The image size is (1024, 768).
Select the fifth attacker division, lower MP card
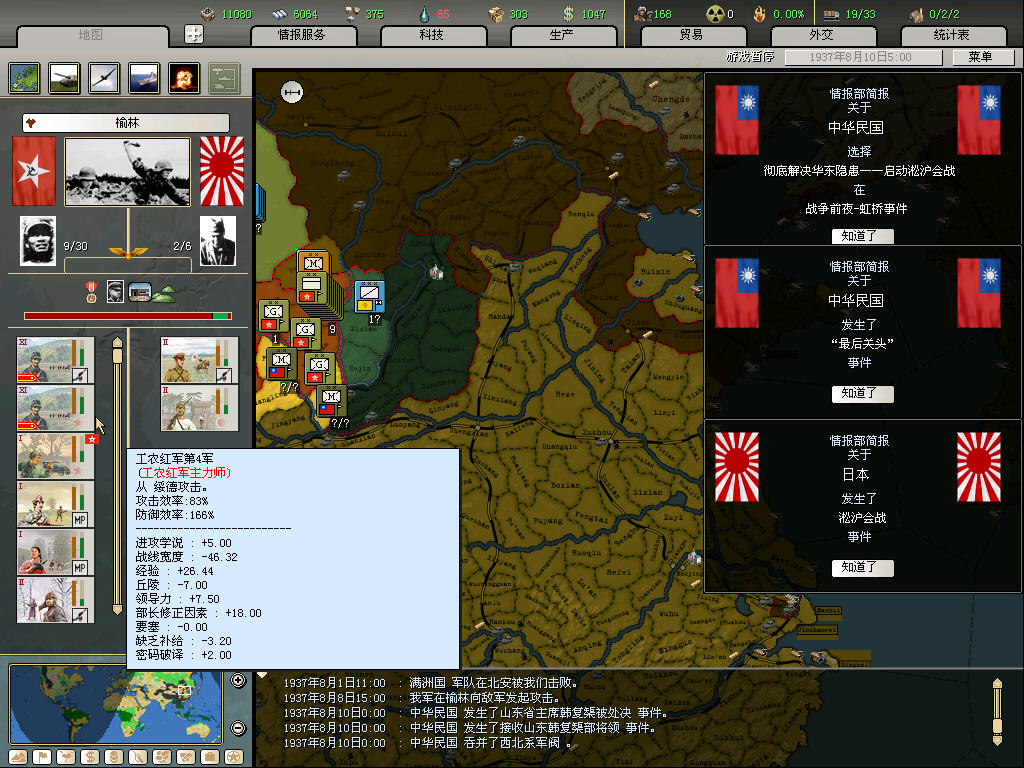[56, 552]
